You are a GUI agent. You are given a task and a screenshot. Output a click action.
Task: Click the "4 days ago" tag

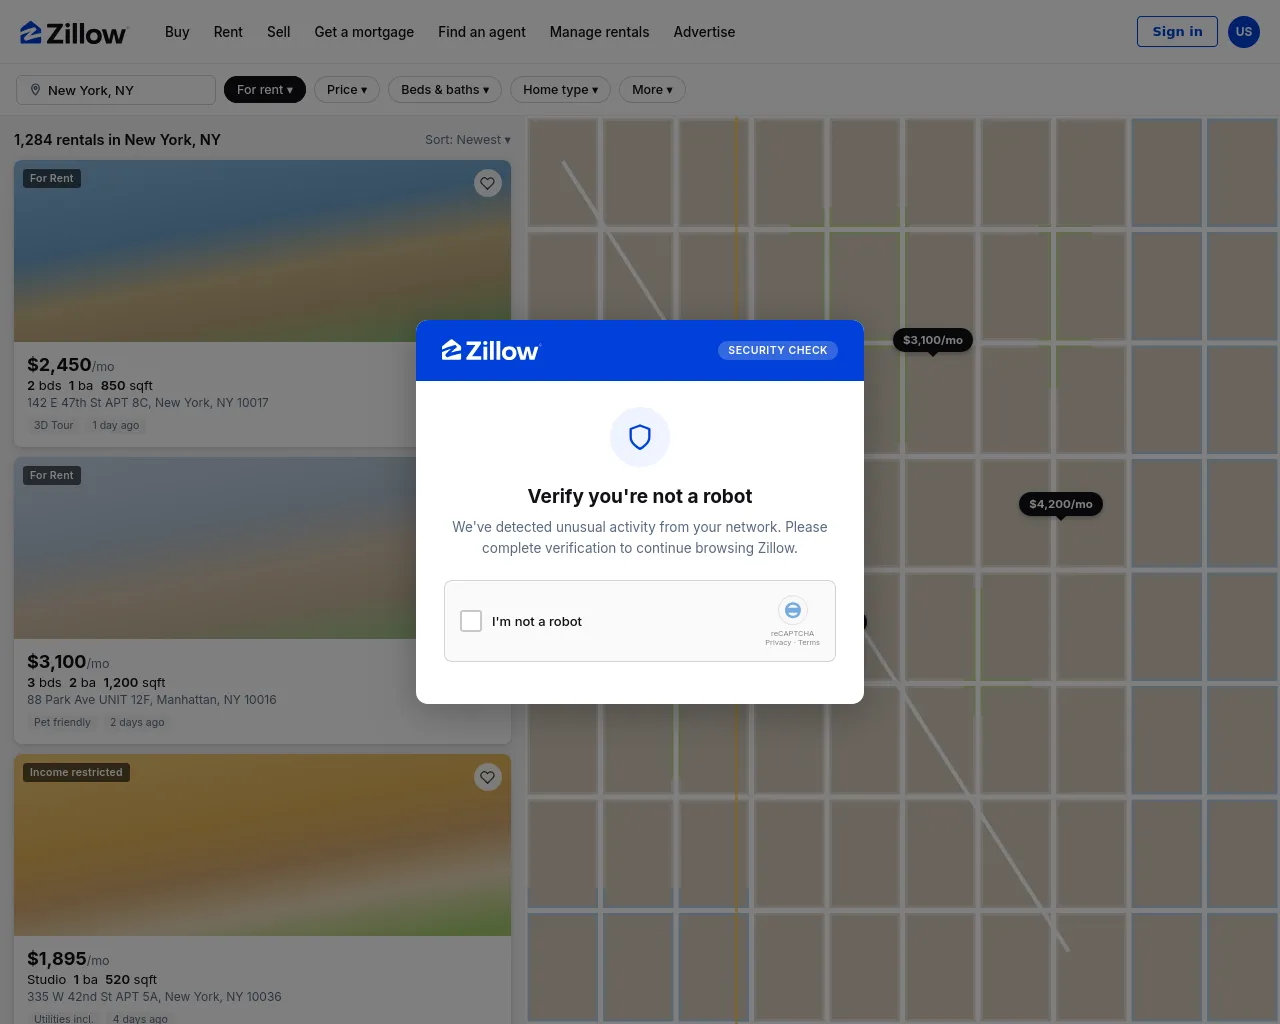click(140, 1018)
